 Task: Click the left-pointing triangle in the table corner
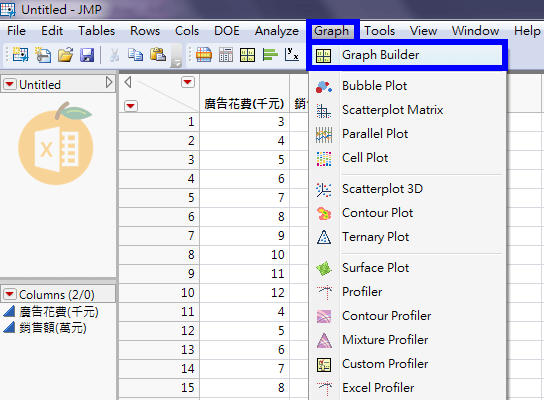click(128, 82)
